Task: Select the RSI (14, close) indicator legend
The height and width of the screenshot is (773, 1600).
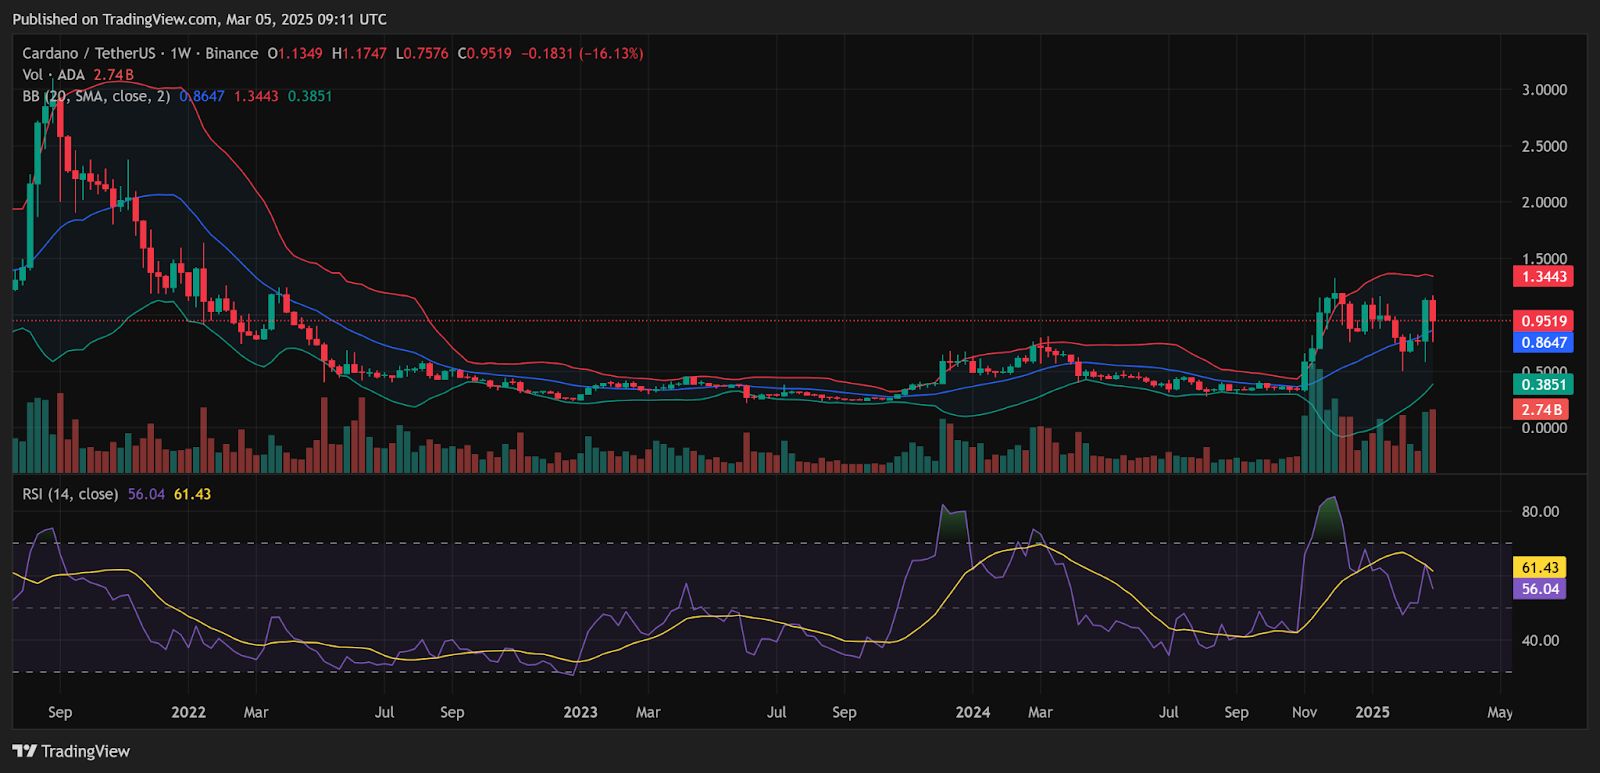Action: point(70,494)
